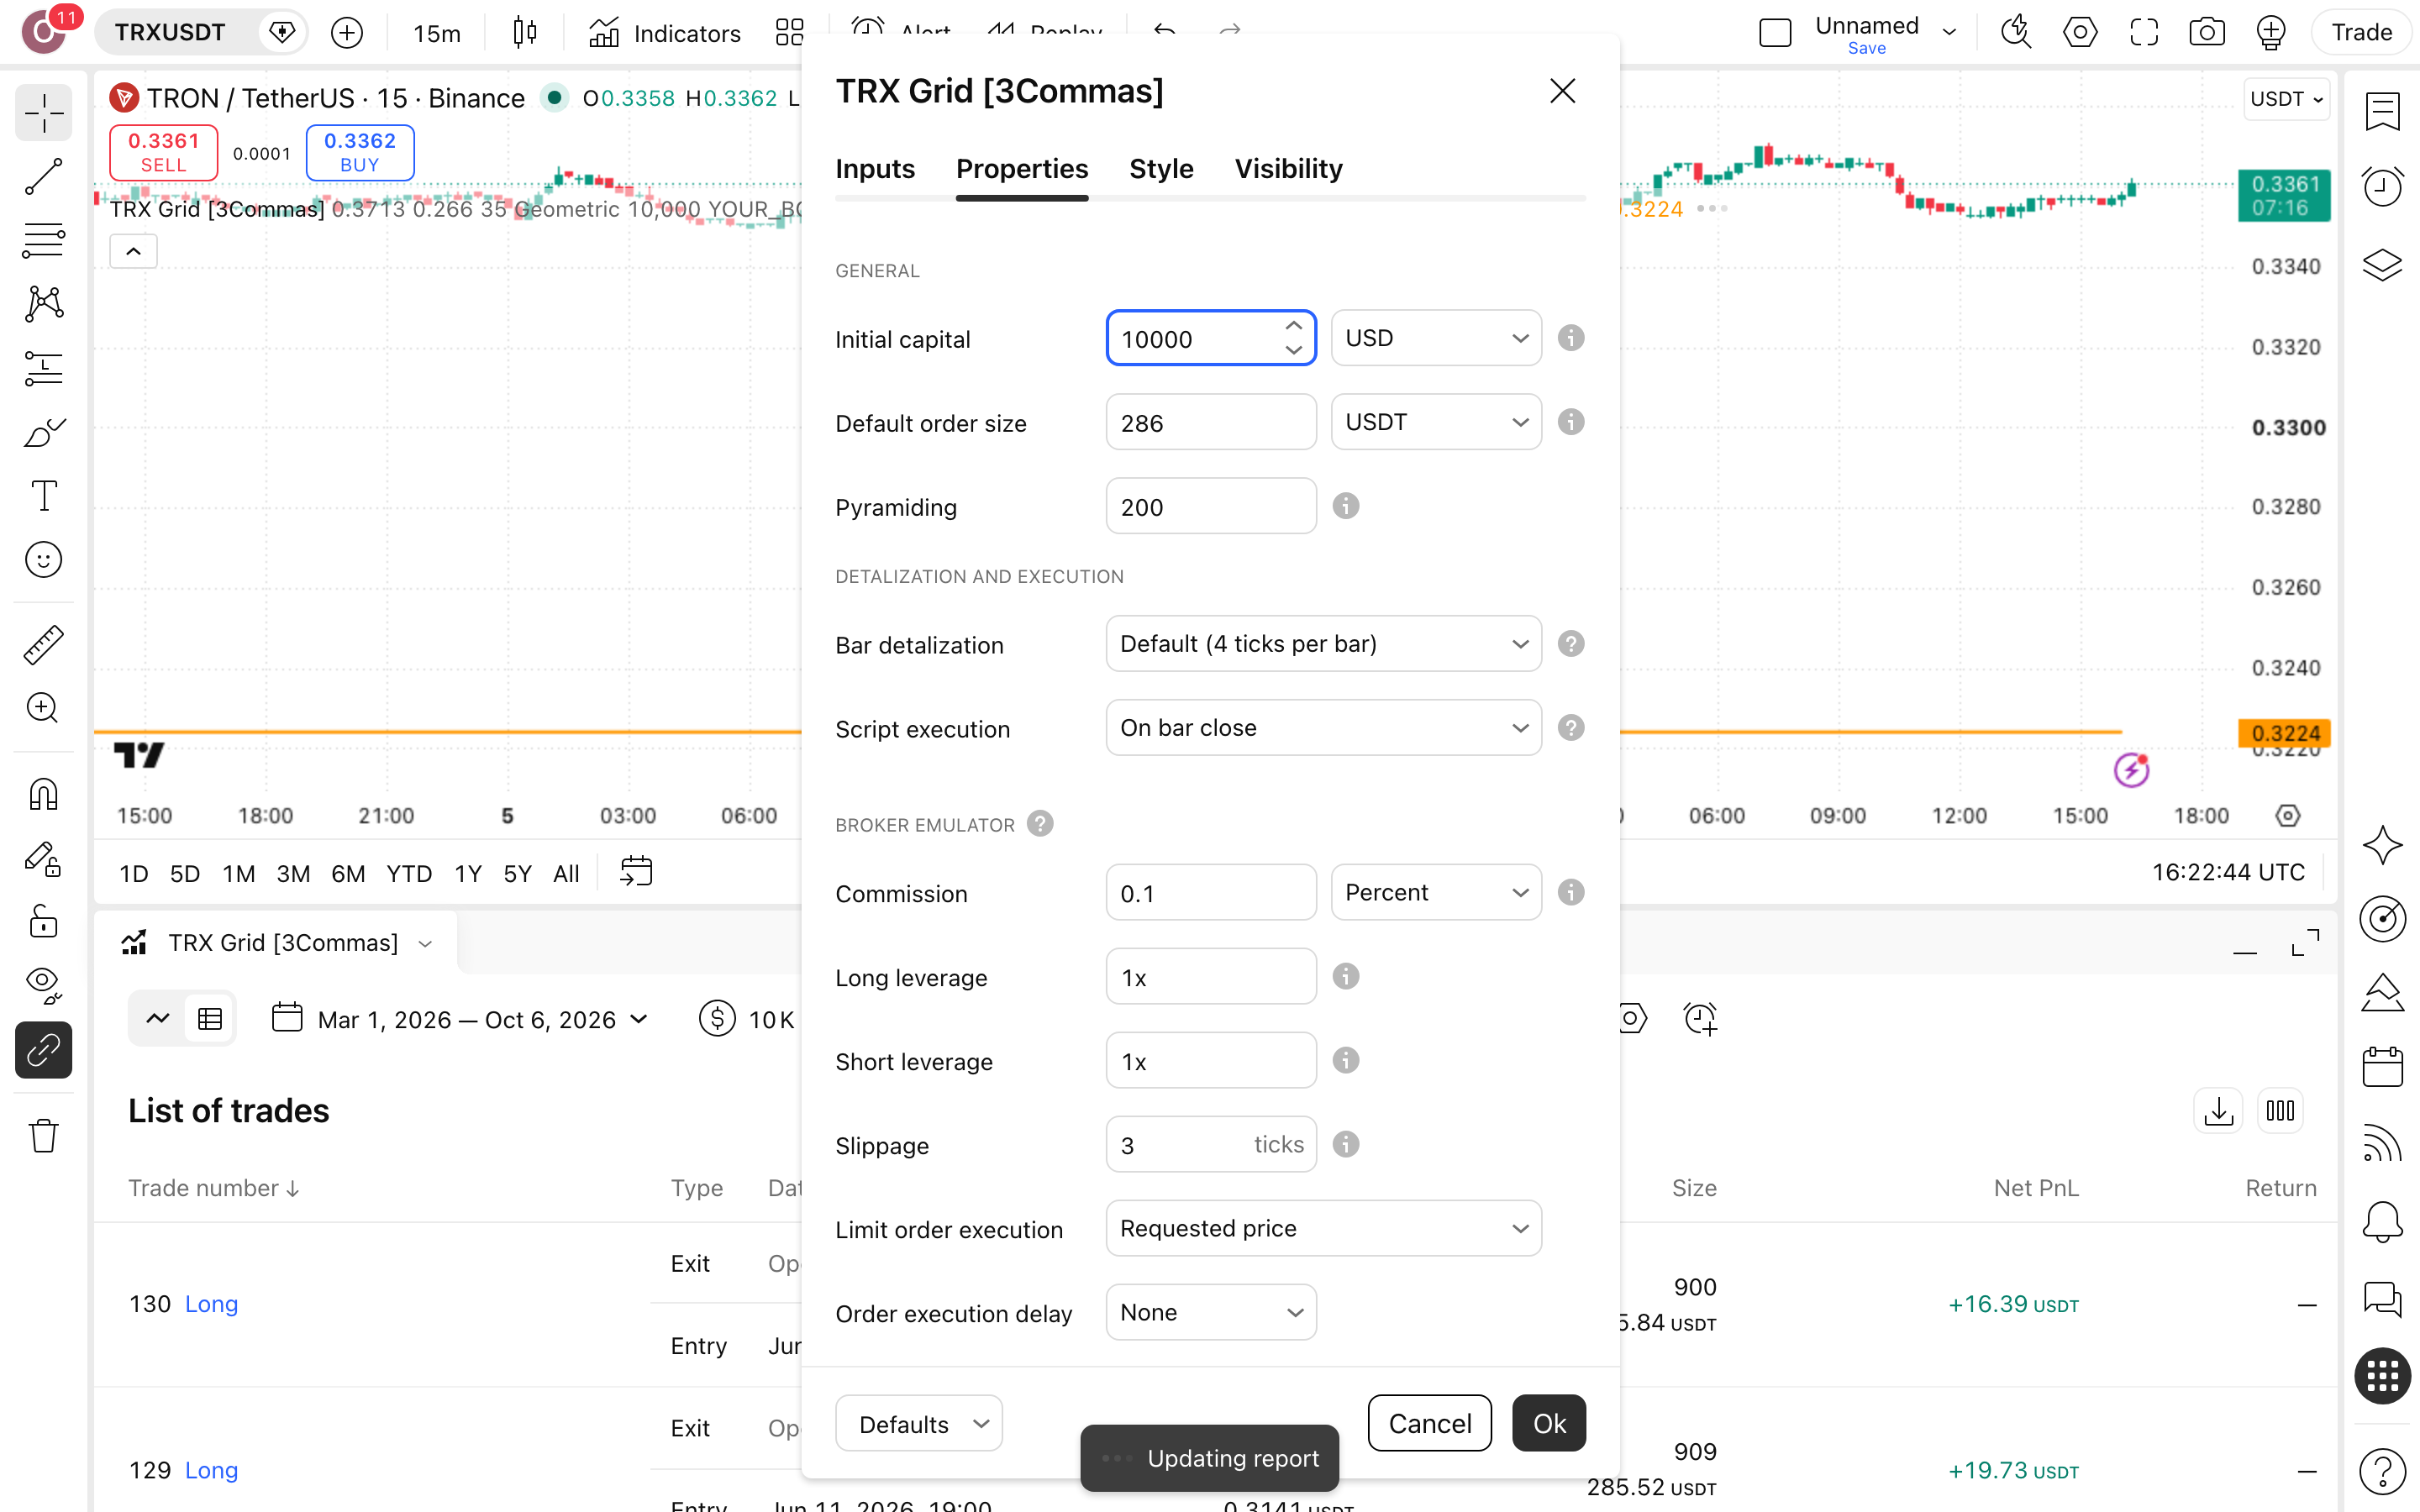This screenshot has height=1512, width=2420.
Task: Click the Trade button
Action: [2361, 32]
